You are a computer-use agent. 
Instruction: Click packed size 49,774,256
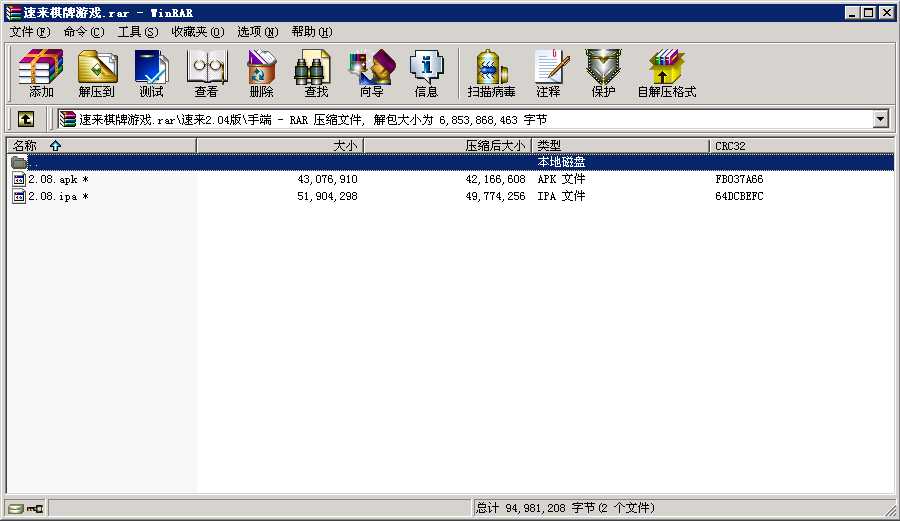(x=495, y=196)
